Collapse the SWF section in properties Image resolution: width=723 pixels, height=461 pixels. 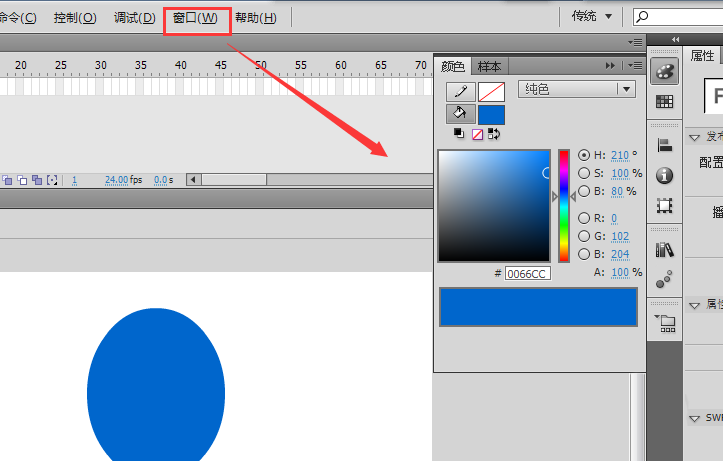[694, 418]
